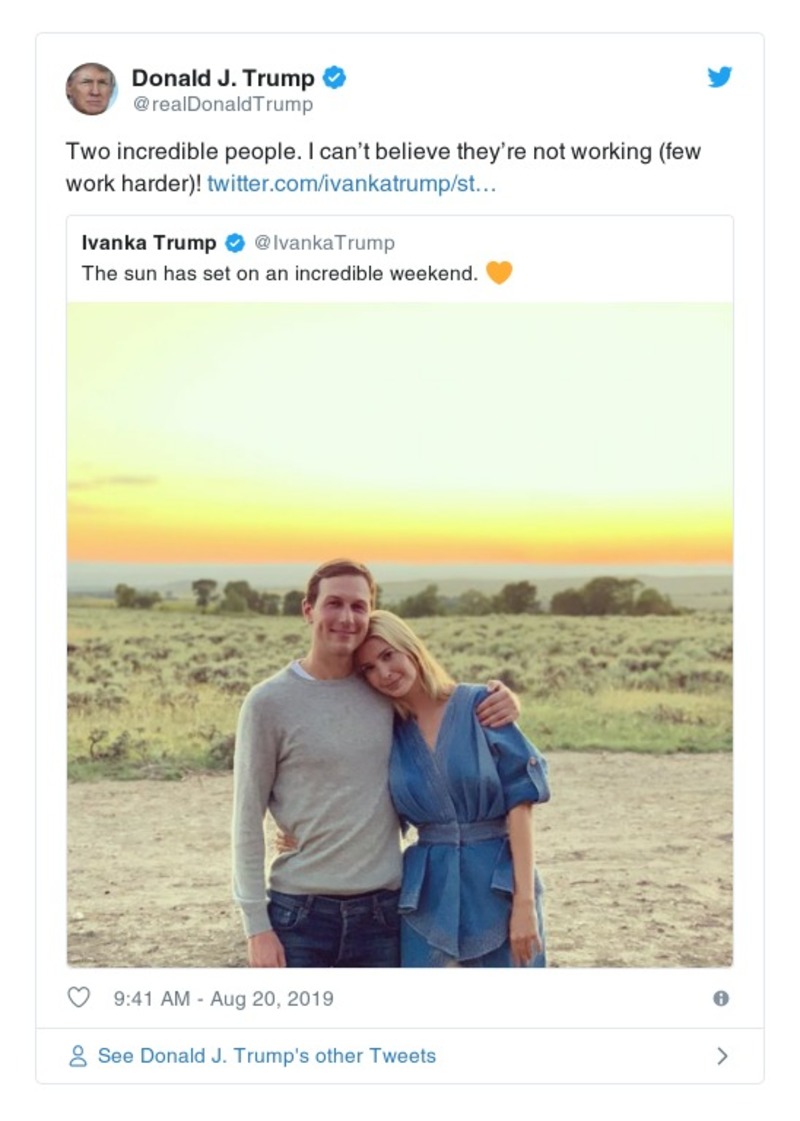Click the person icon beside other Tweets
Image resolution: width=800 pixels, height=1121 pixels.
[x=77, y=1056]
